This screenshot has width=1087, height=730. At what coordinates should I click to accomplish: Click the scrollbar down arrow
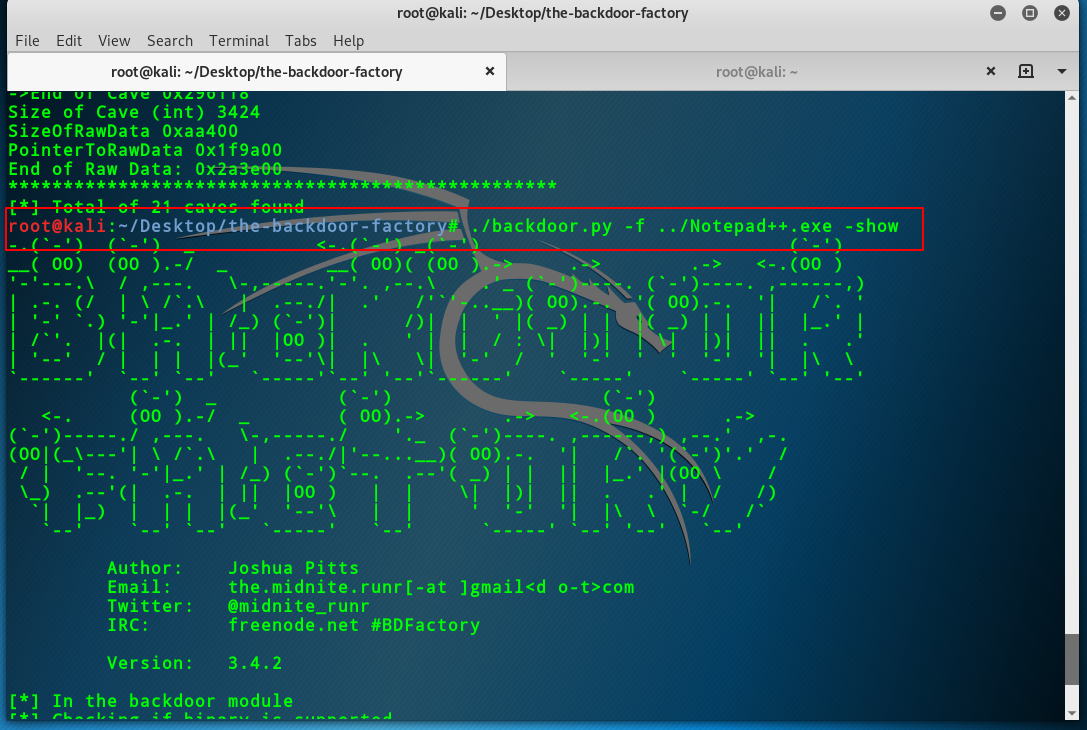click(x=1072, y=713)
